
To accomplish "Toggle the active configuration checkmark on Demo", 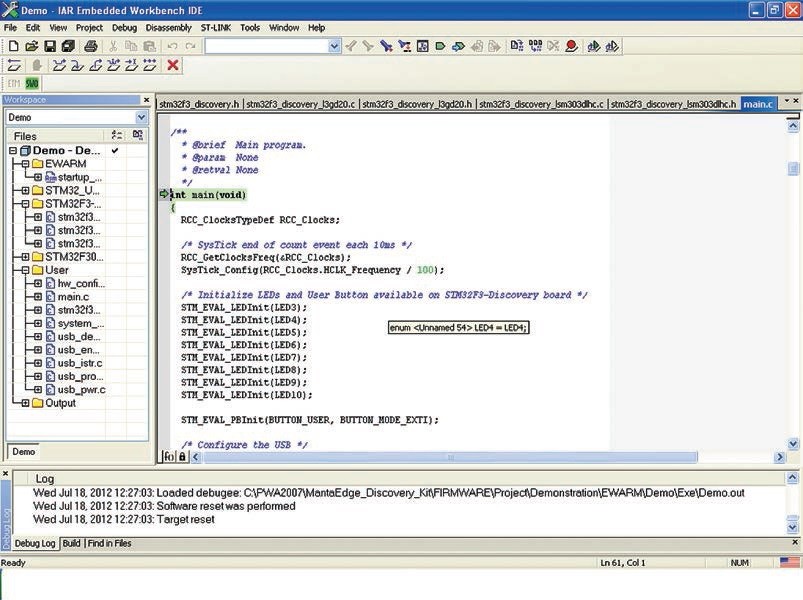I will pos(115,151).
